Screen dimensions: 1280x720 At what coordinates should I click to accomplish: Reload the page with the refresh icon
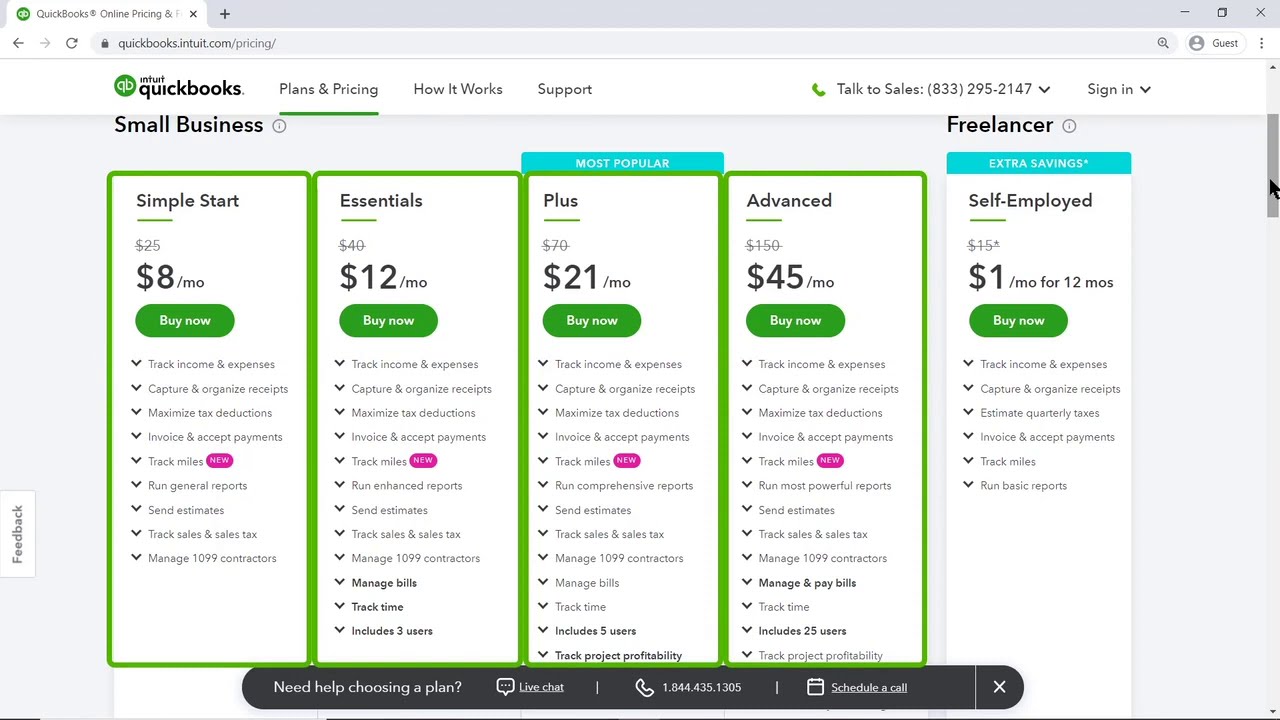[72, 43]
